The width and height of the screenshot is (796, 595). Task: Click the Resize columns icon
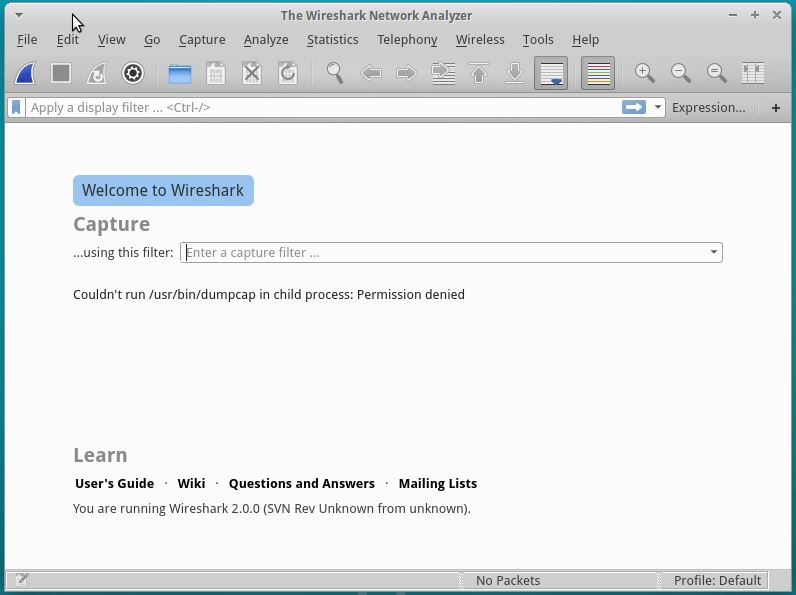click(753, 73)
